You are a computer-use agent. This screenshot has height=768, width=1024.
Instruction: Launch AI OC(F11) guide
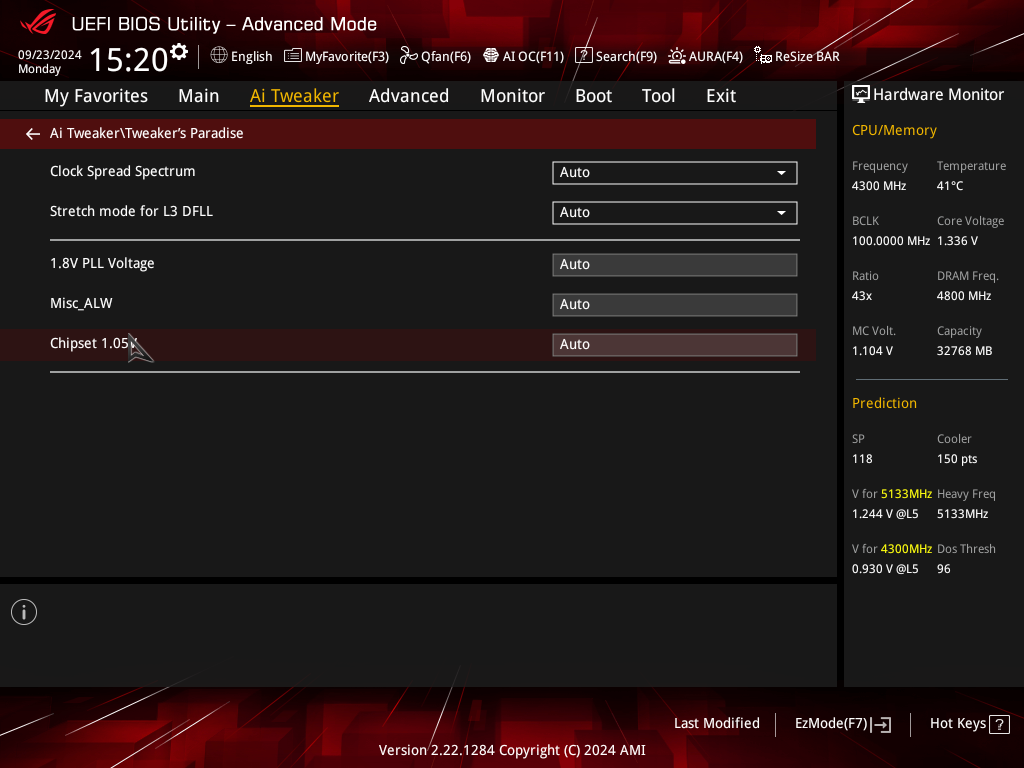point(523,56)
